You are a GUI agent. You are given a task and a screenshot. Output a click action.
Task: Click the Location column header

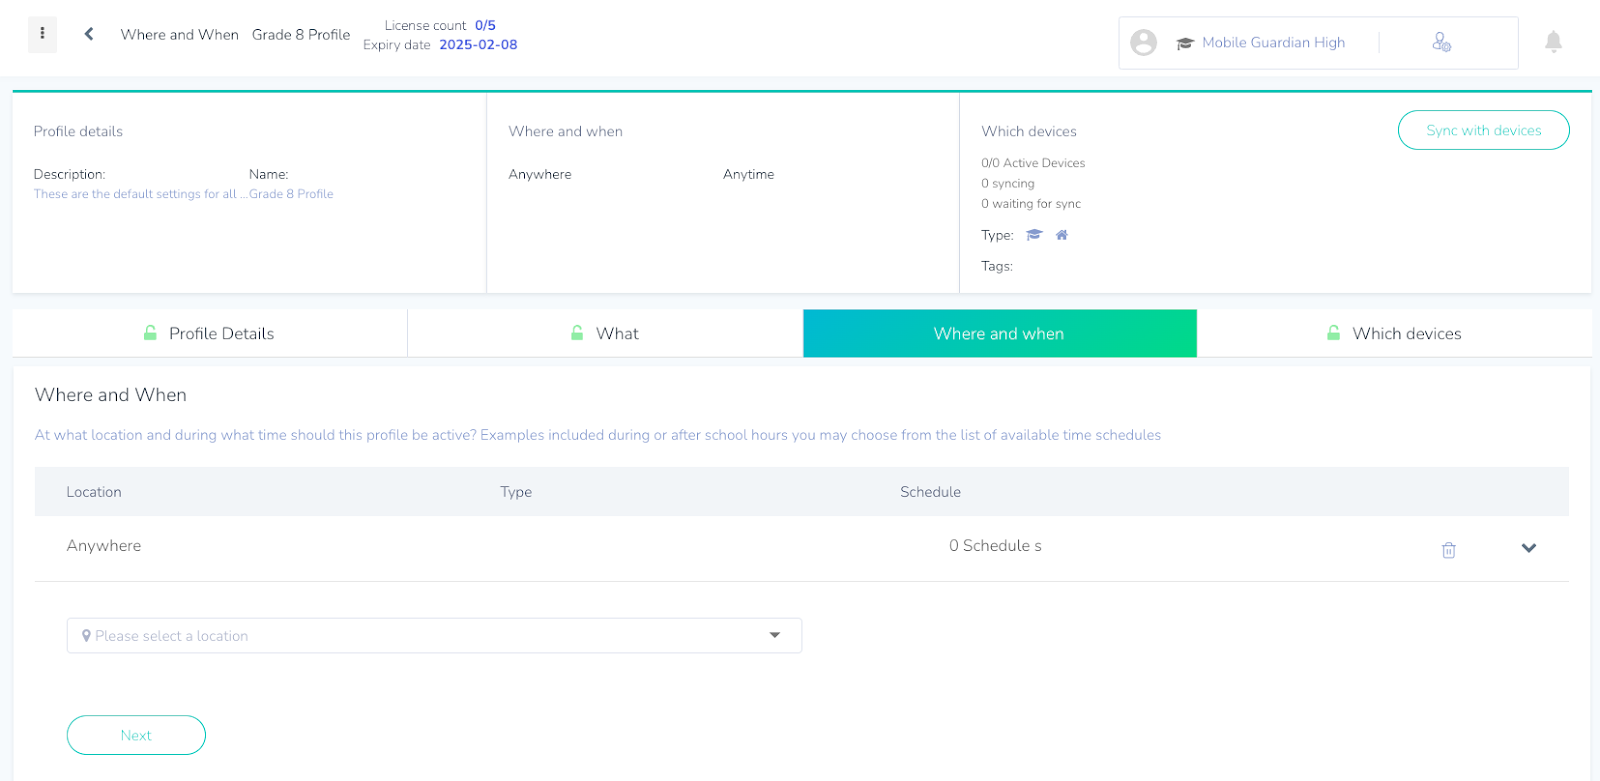(94, 492)
